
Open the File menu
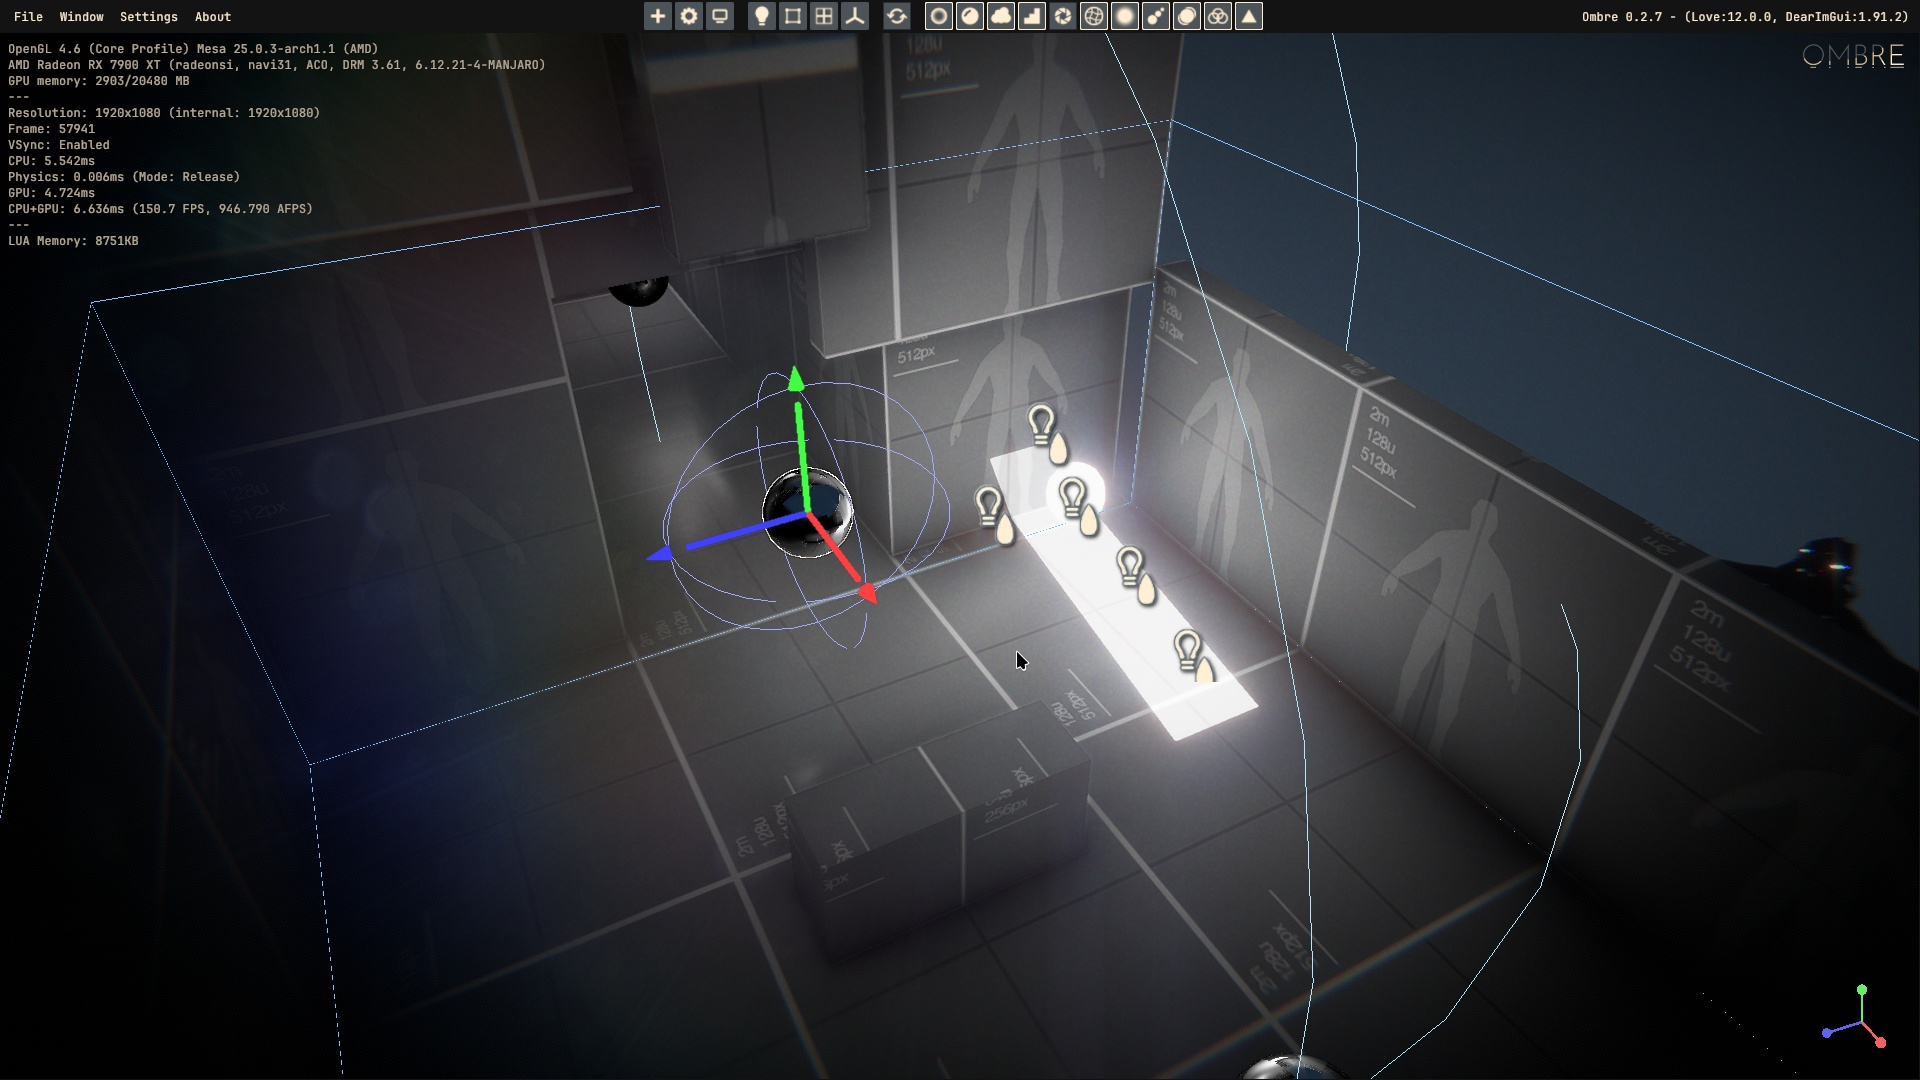coord(28,16)
